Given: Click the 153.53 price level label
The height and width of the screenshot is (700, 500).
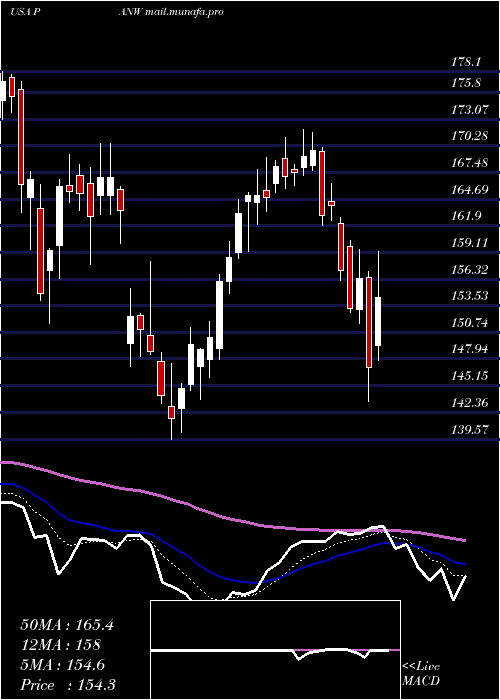Looking at the screenshot, I should point(469,296).
